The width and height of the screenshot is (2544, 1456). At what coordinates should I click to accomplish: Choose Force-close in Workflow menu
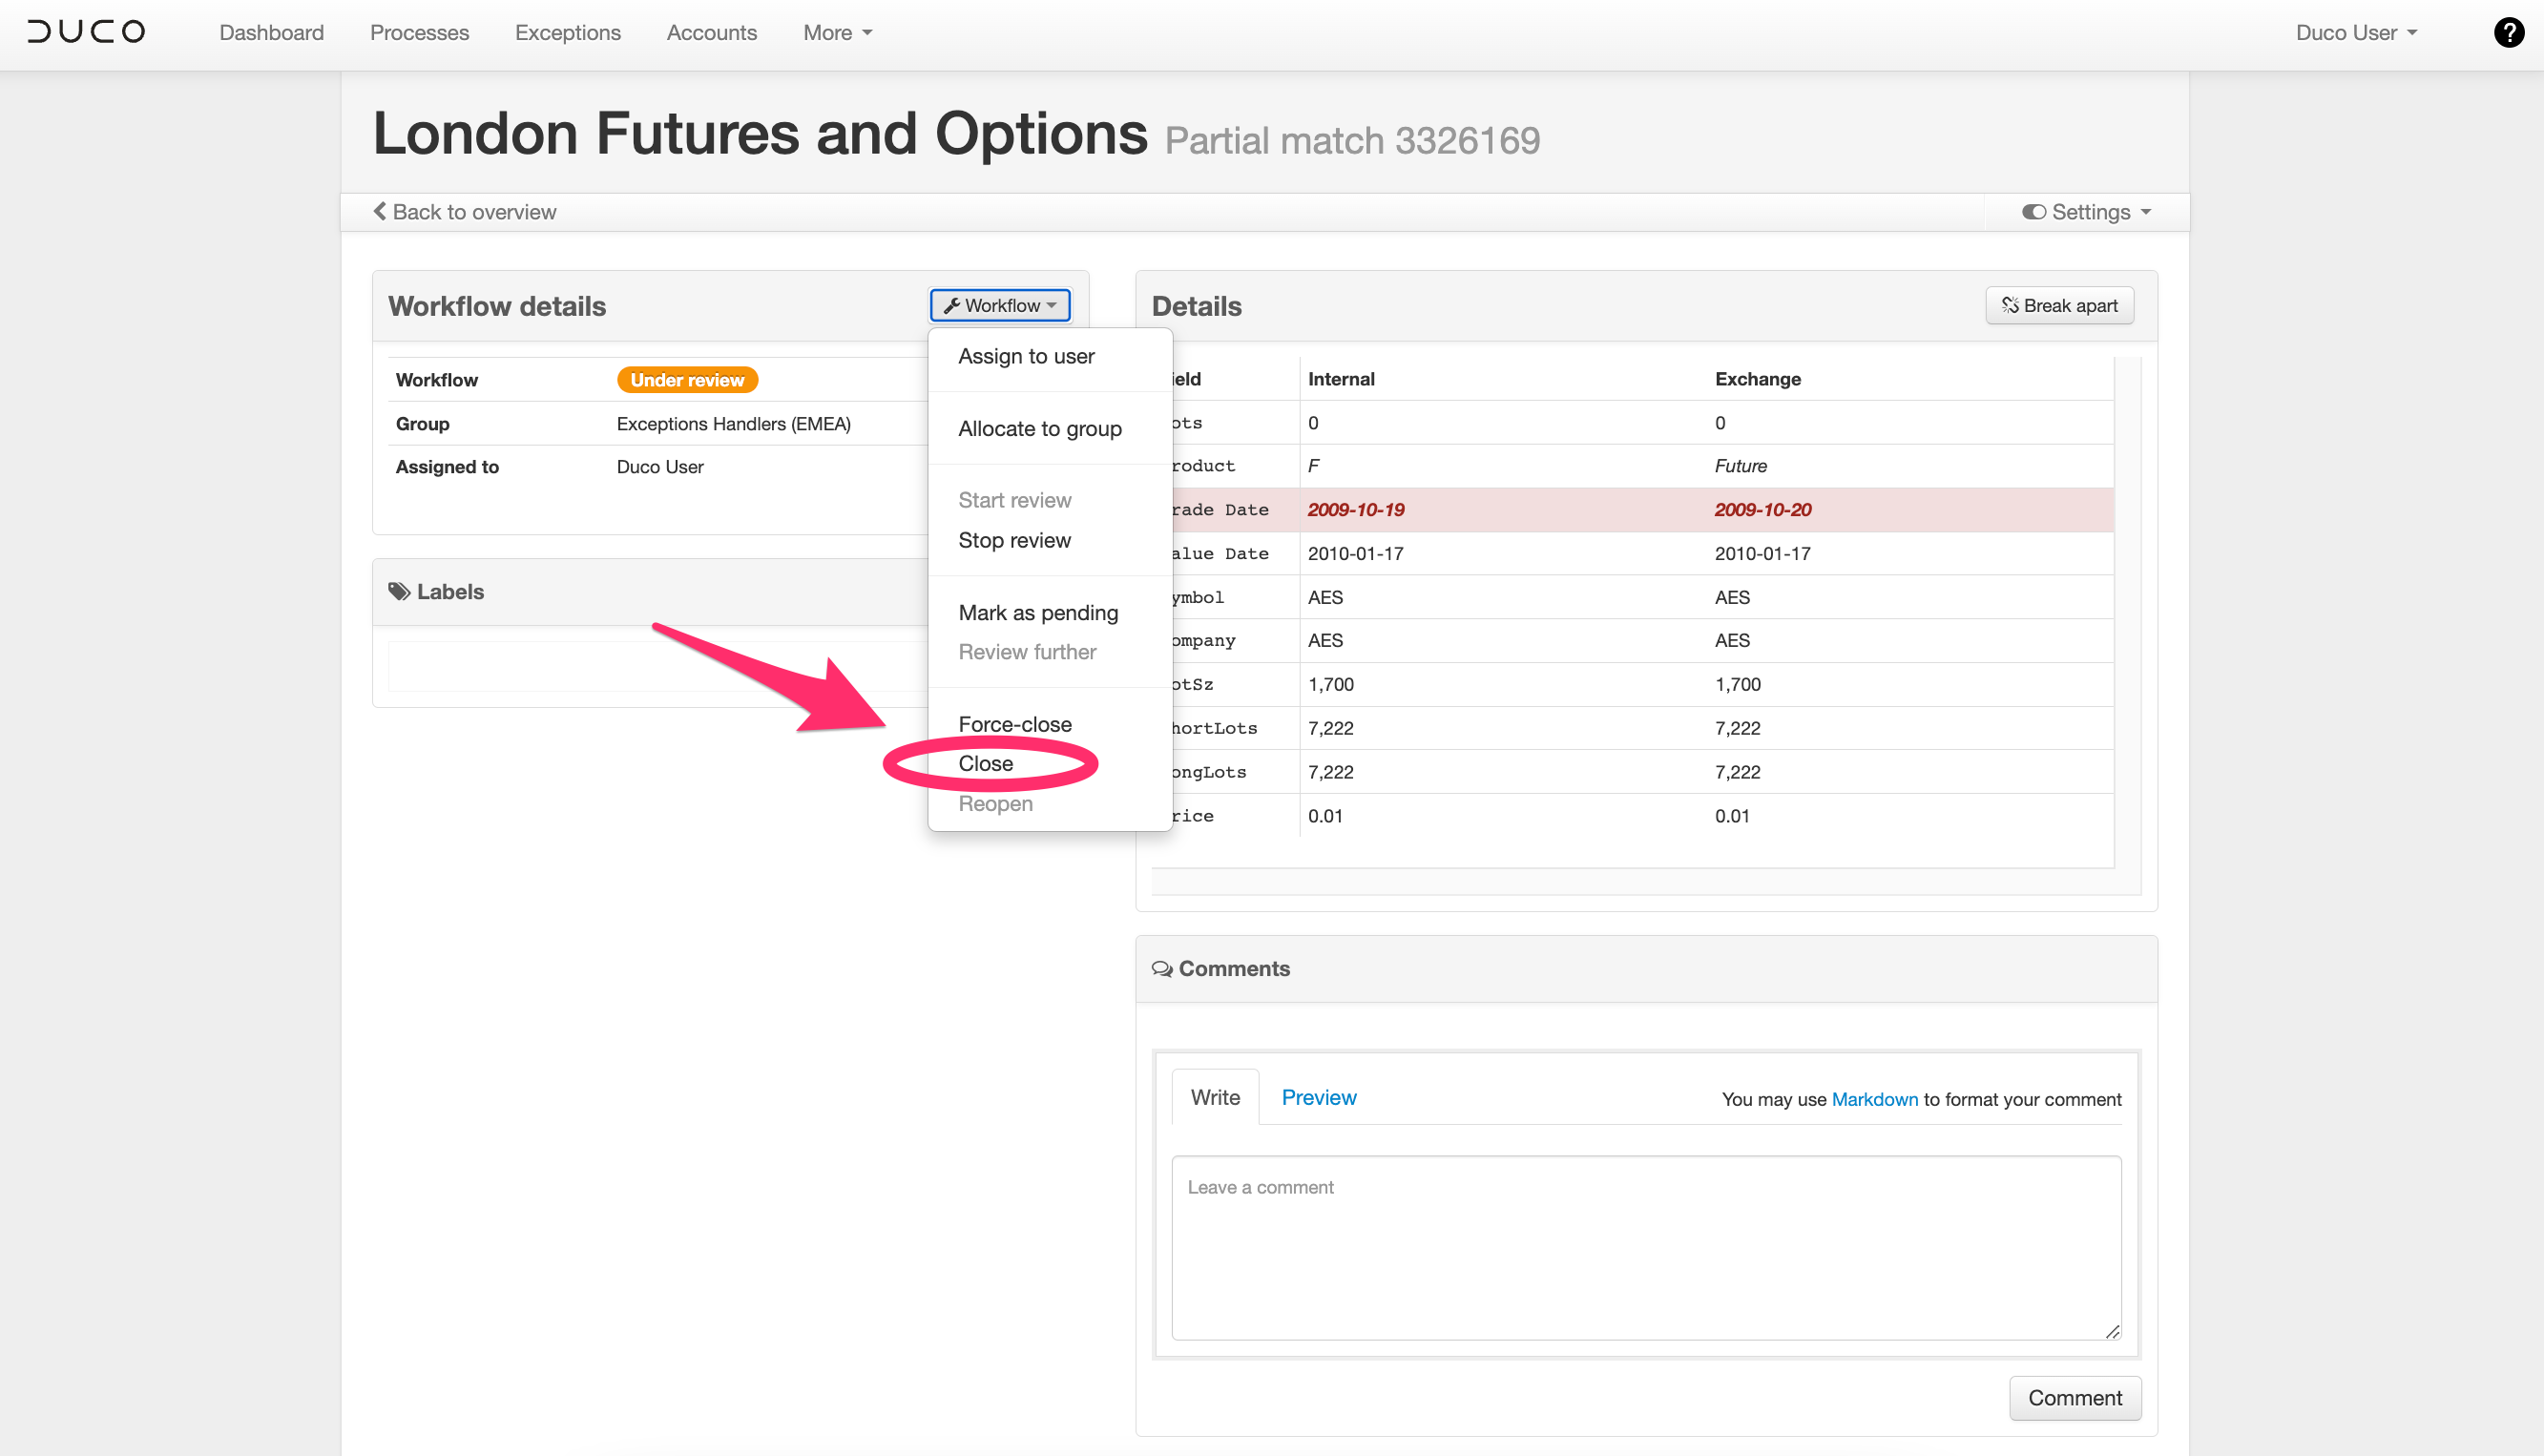click(x=1015, y=724)
